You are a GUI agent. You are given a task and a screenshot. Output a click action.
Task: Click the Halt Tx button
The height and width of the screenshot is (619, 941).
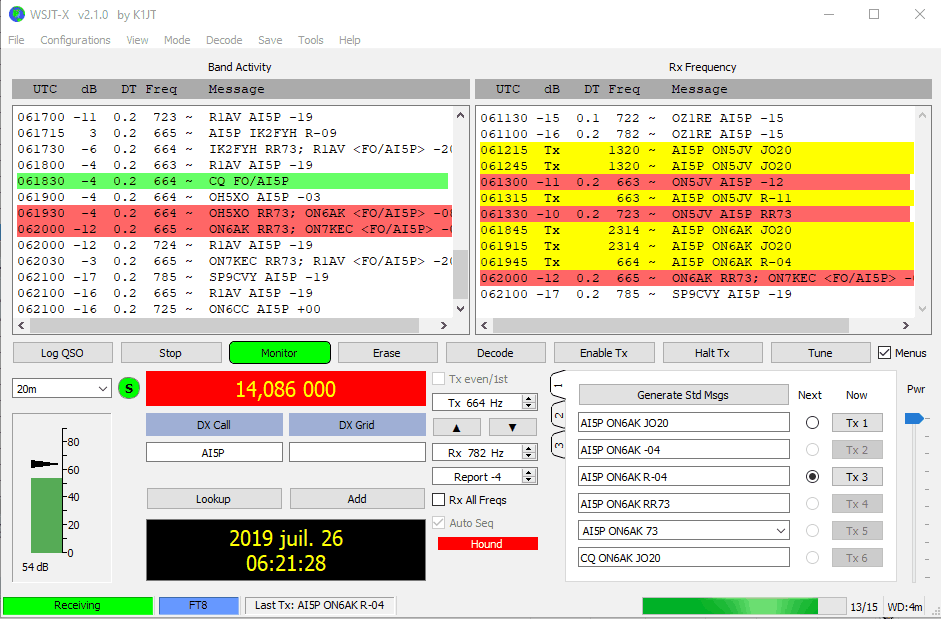pos(712,353)
